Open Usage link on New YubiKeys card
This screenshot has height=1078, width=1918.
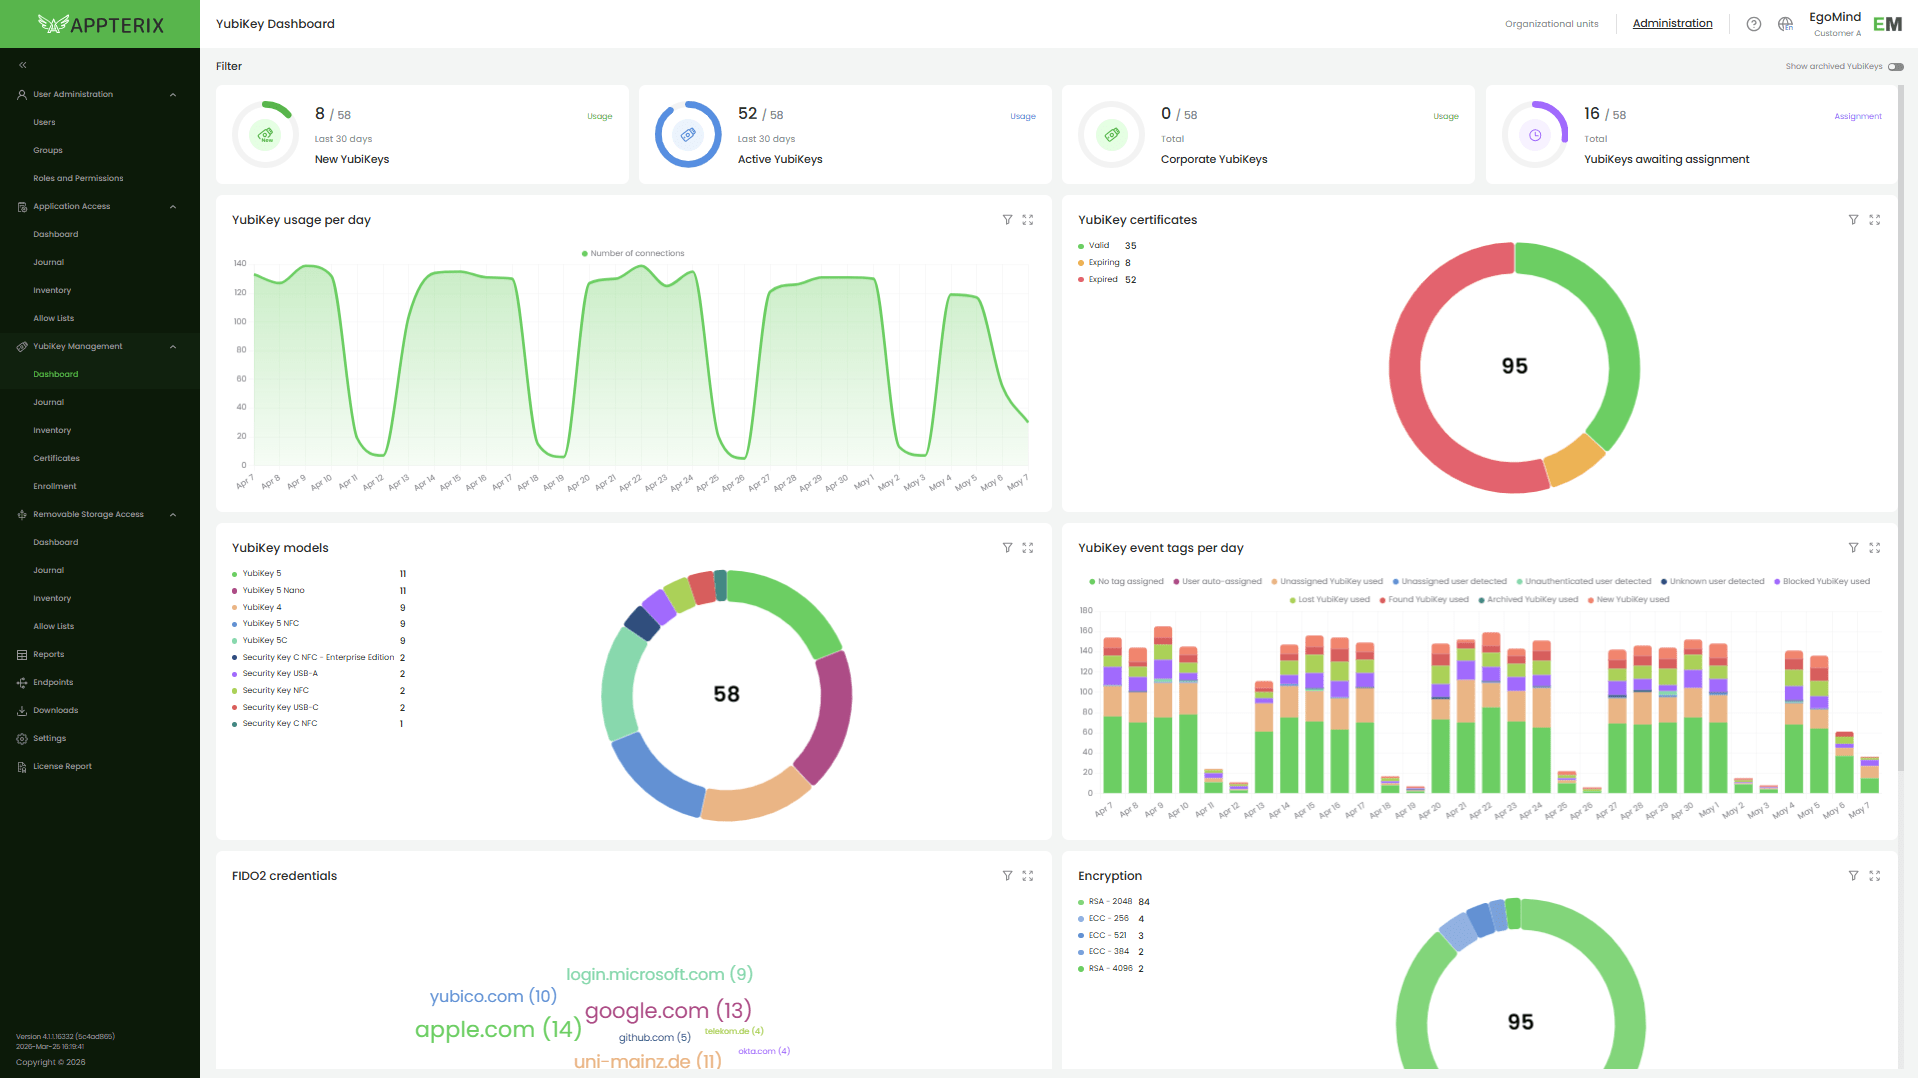600,117
